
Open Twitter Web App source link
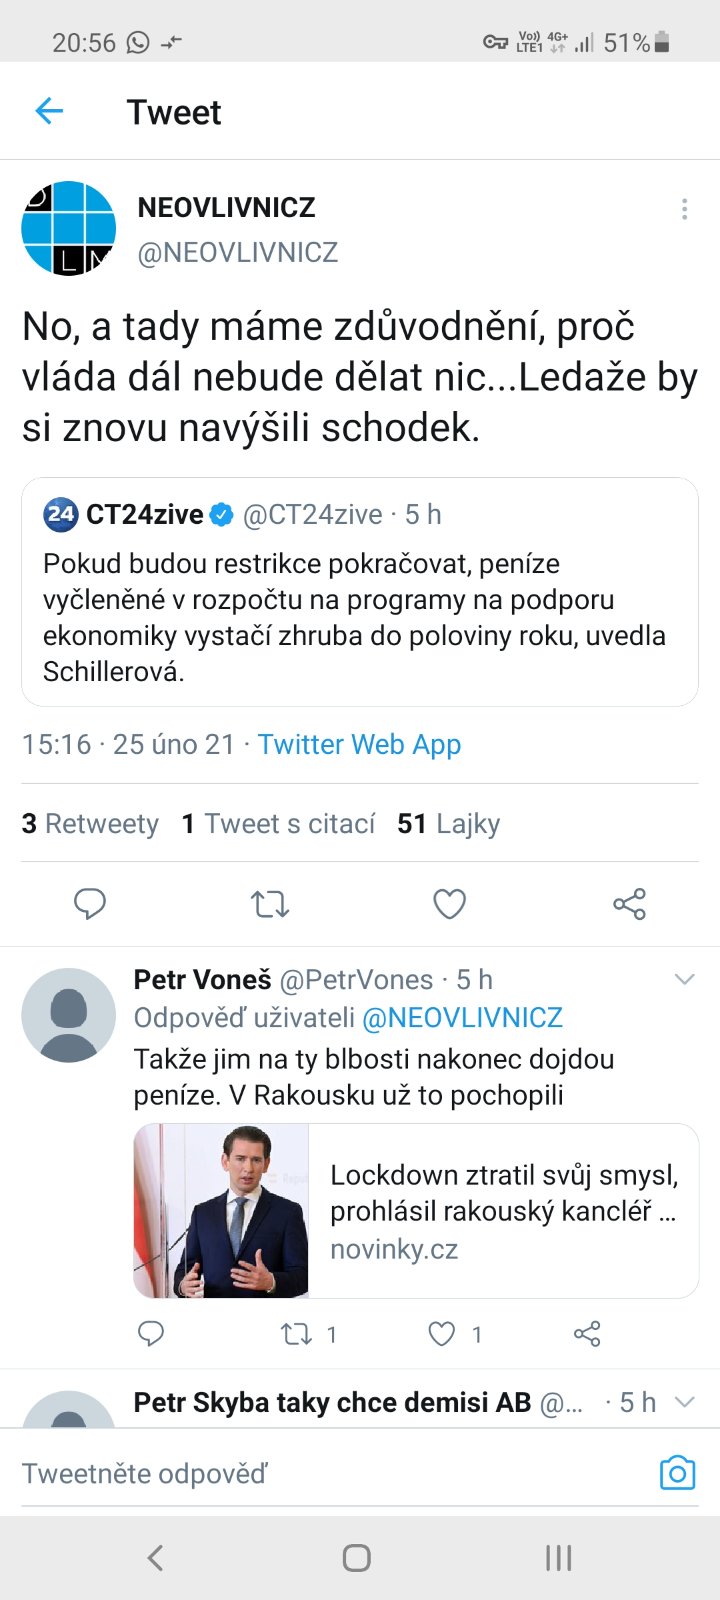coord(359,745)
